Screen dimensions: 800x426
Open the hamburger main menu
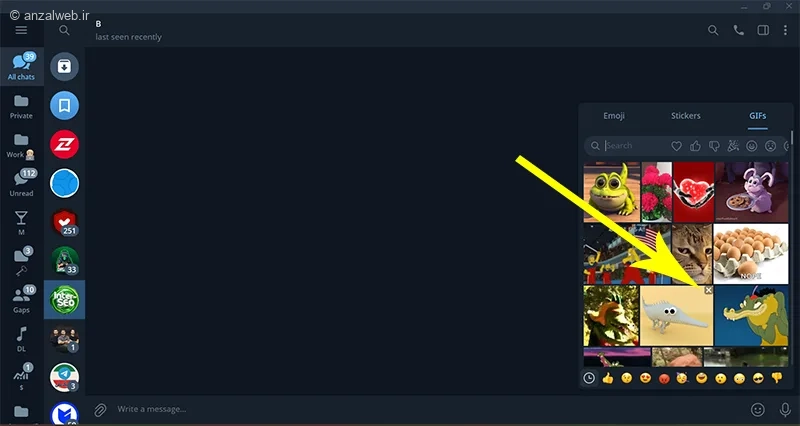(x=21, y=30)
